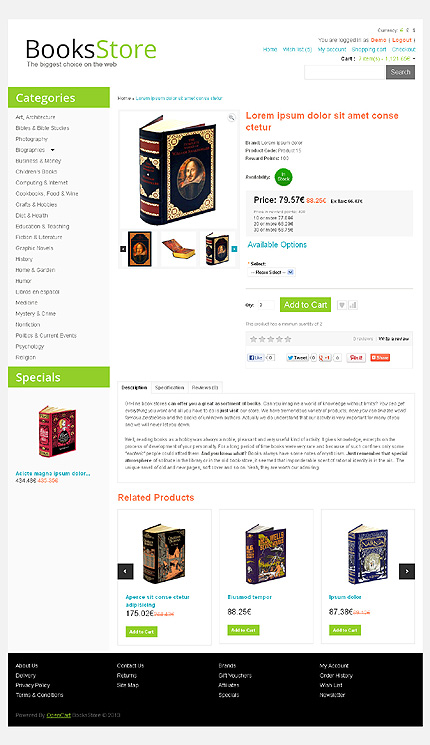The height and width of the screenshot is (745, 430).
Task: Go to next related products slide
Action: pyautogui.click(x=407, y=571)
